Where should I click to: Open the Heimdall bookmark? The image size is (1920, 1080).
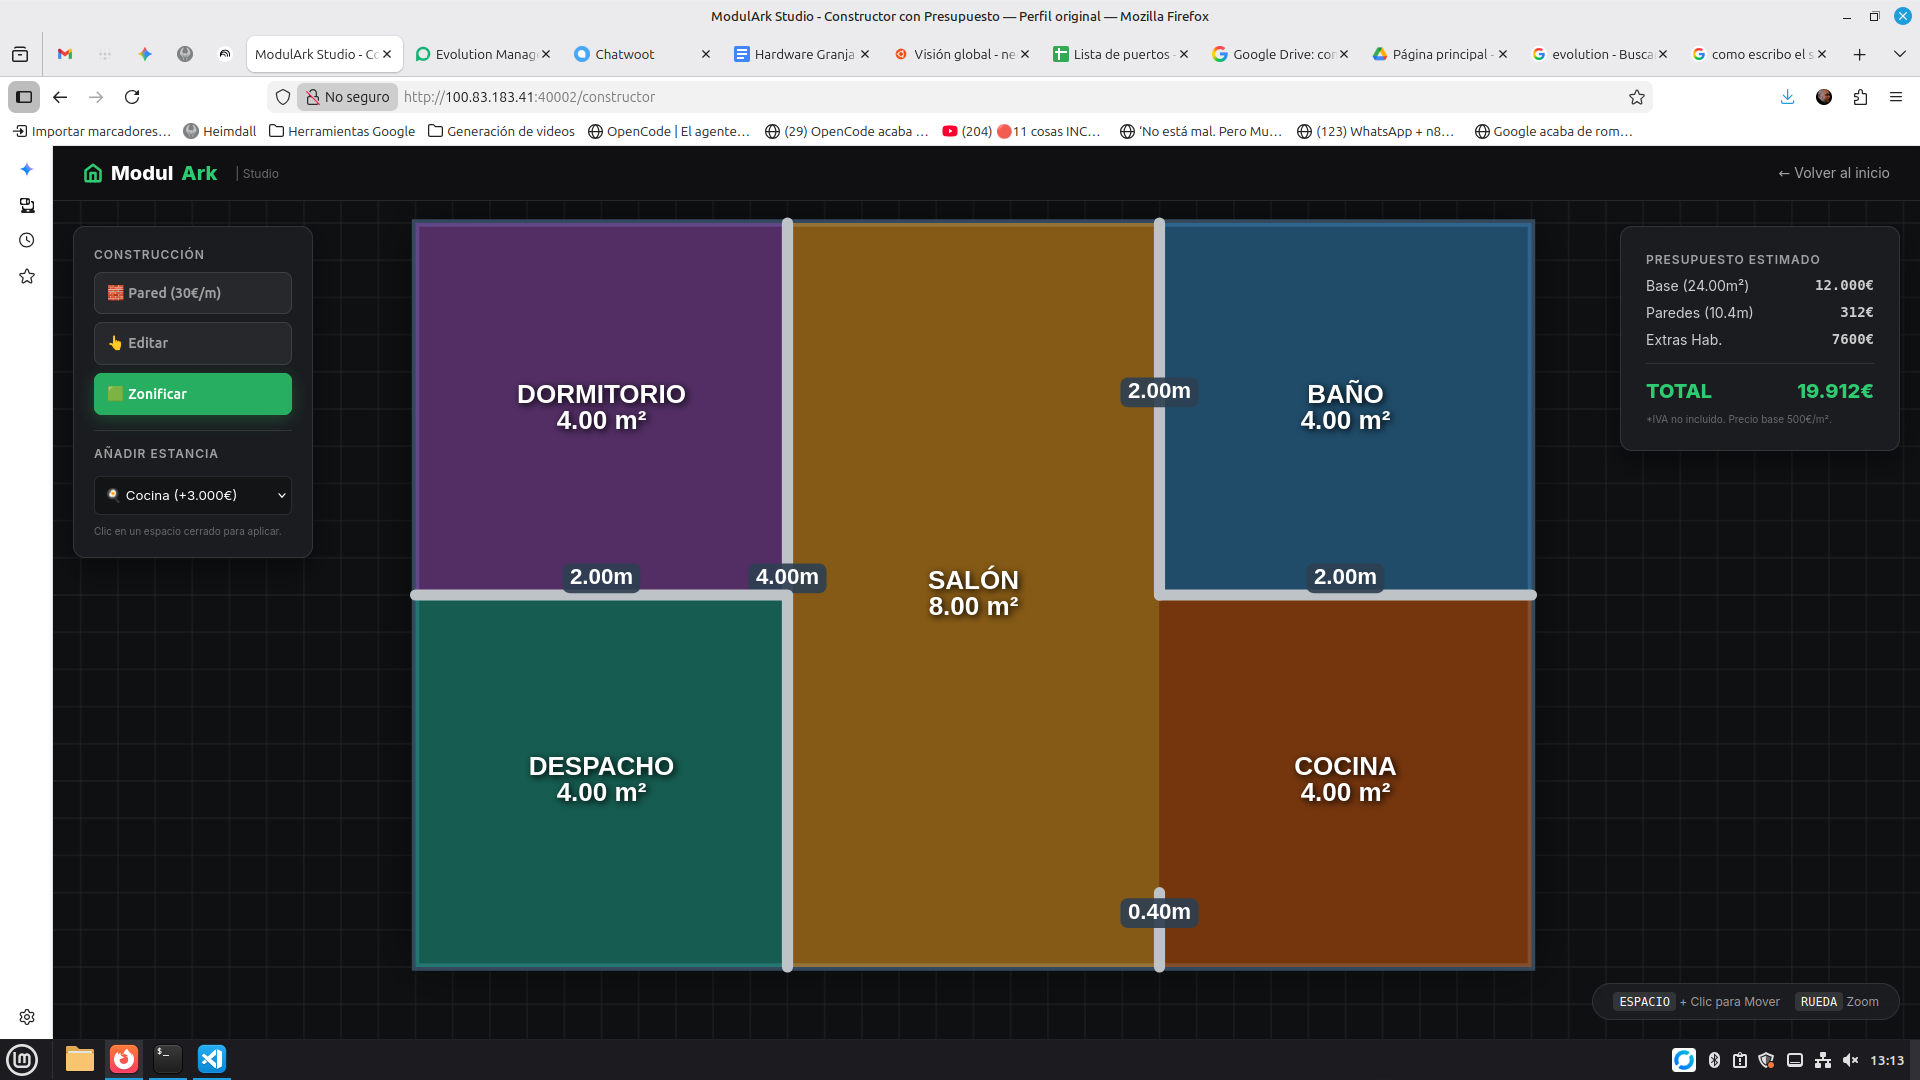pos(220,131)
